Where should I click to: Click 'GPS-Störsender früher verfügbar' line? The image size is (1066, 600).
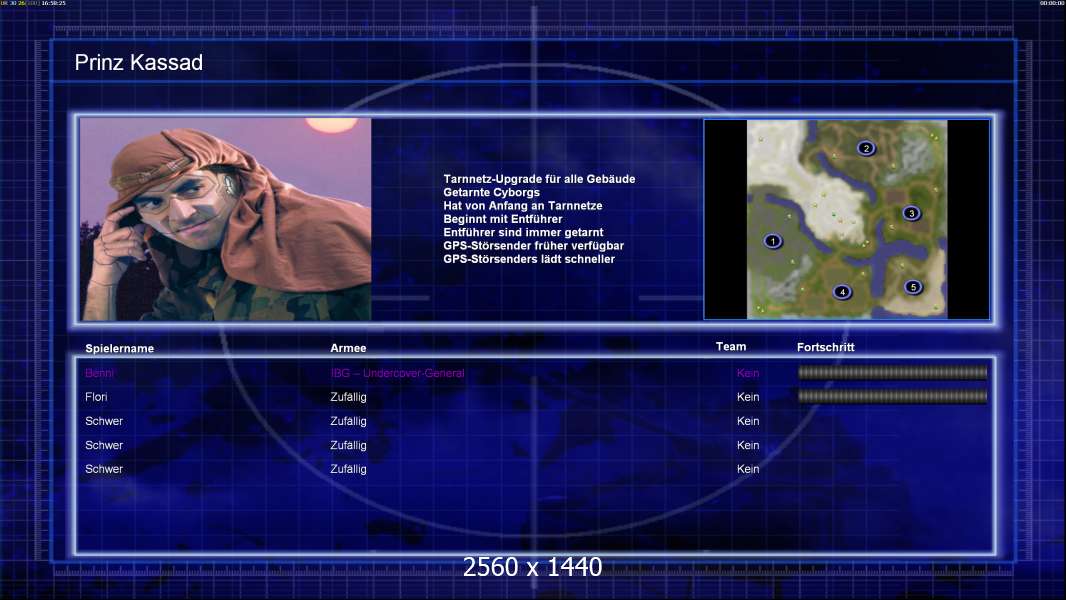click(x=534, y=245)
